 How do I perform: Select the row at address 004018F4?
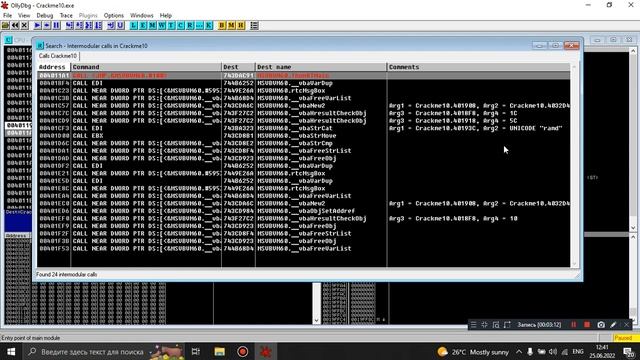coord(304,83)
